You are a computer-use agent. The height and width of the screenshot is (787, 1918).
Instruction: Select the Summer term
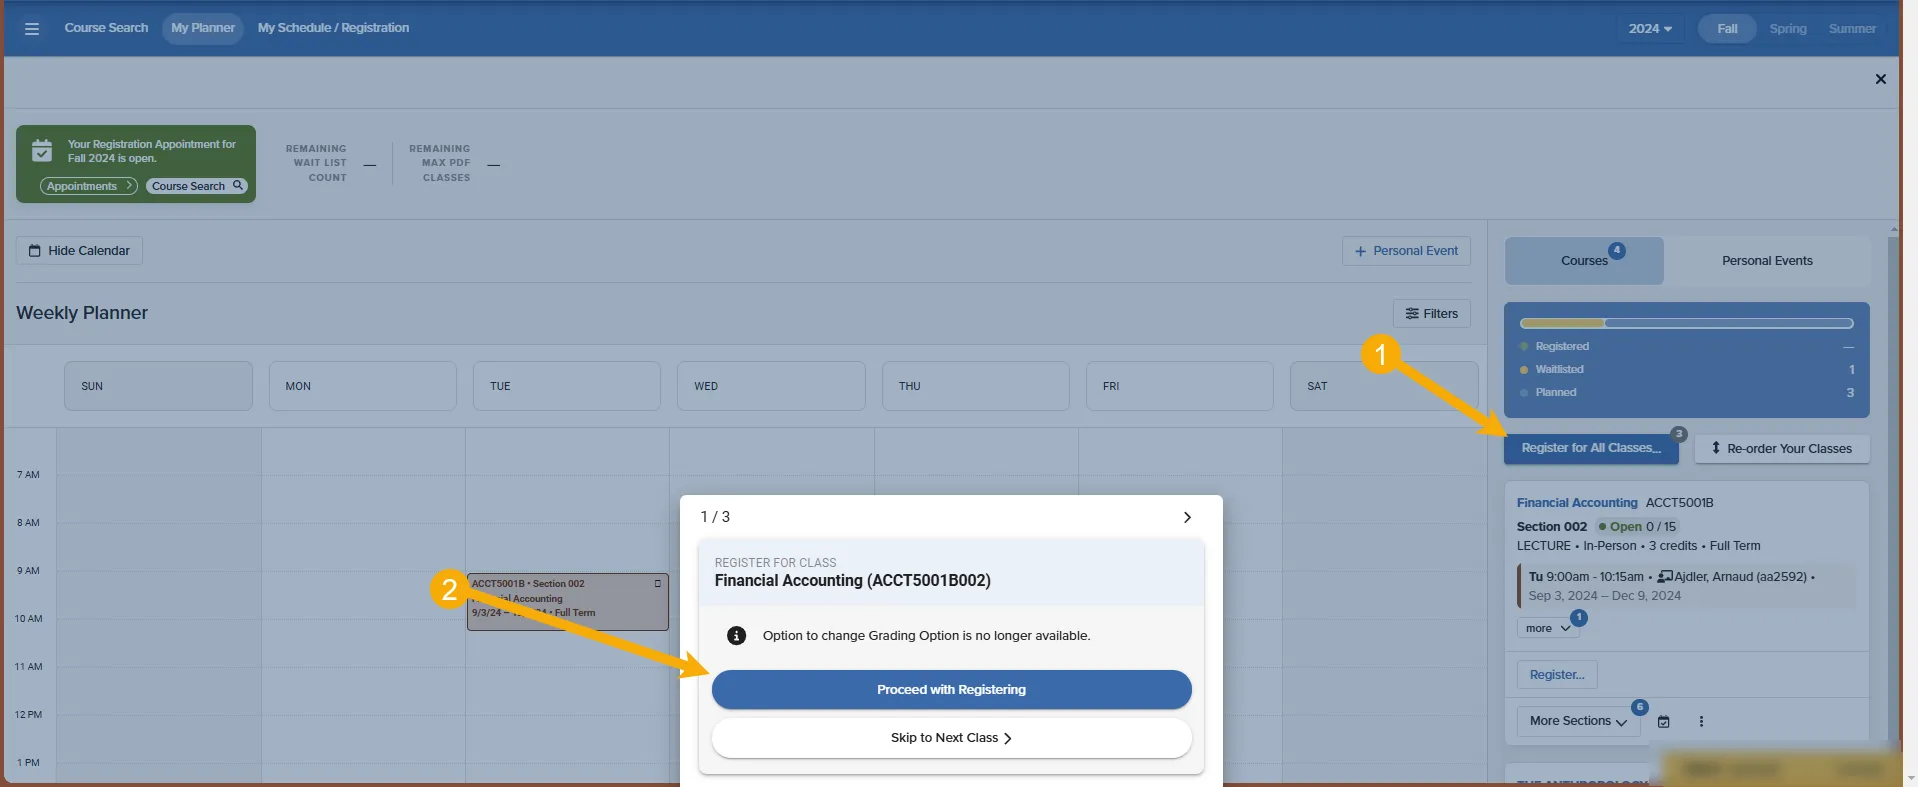click(x=1852, y=29)
